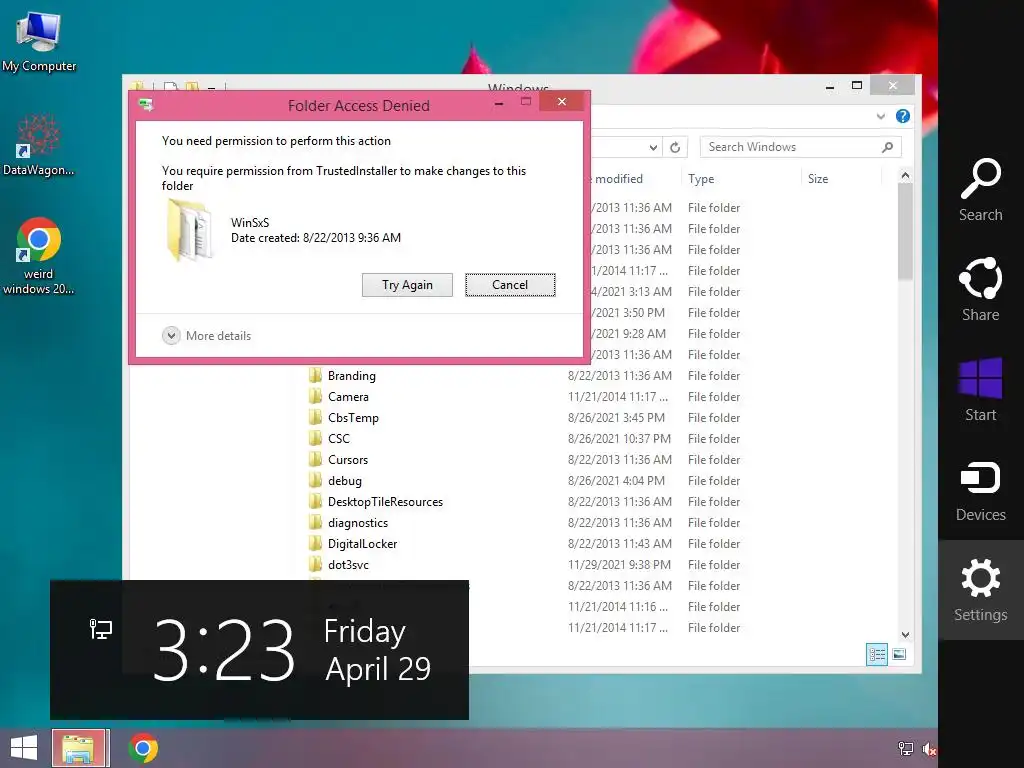Click the Try Again button
The width and height of the screenshot is (1024, 768).
click(407, 285)
